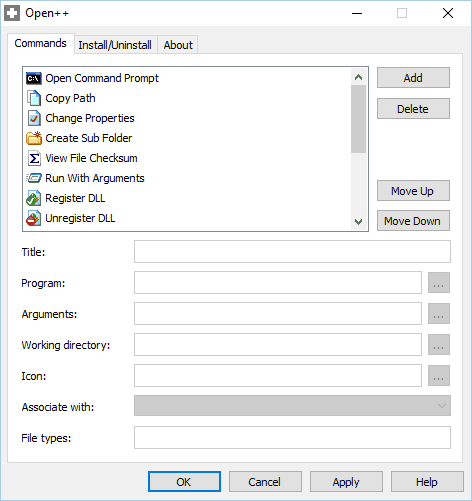Image resolution: width=472 pixels, height=501 pixels.
Task: Click the Create Sub Folder icon
Action: click(x=34, y=138)
